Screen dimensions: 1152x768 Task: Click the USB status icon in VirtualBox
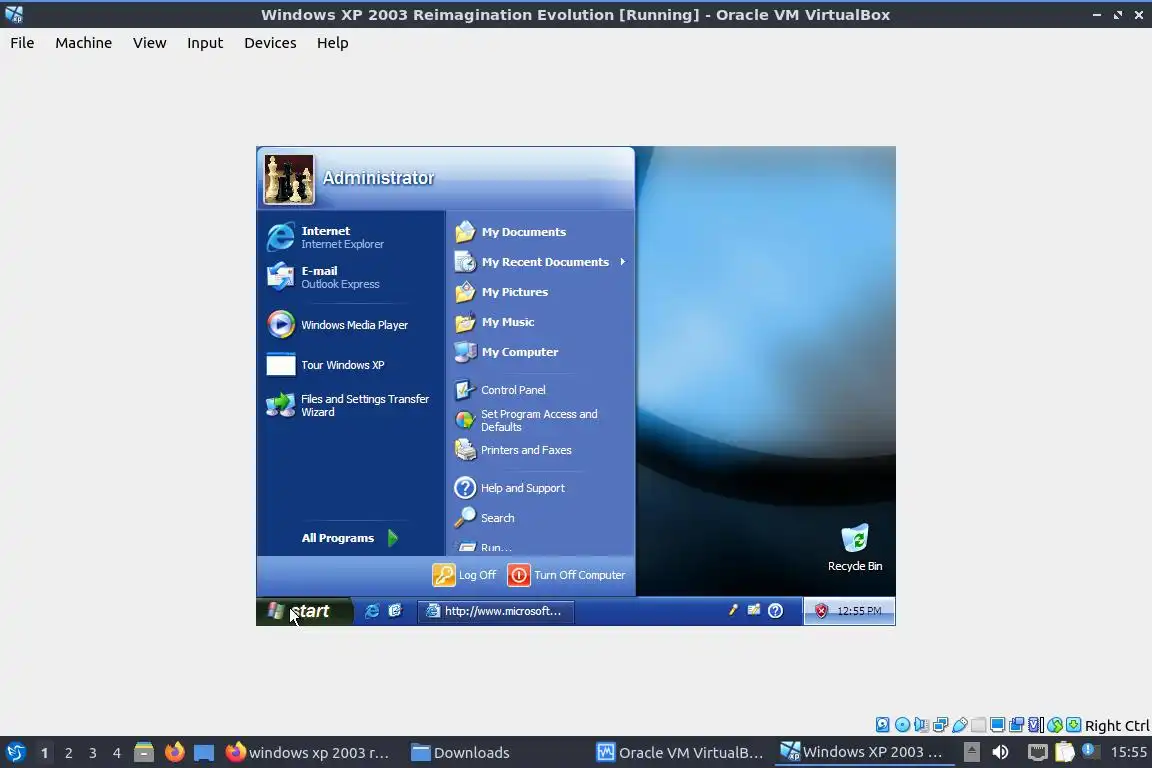tap(960, 725)
